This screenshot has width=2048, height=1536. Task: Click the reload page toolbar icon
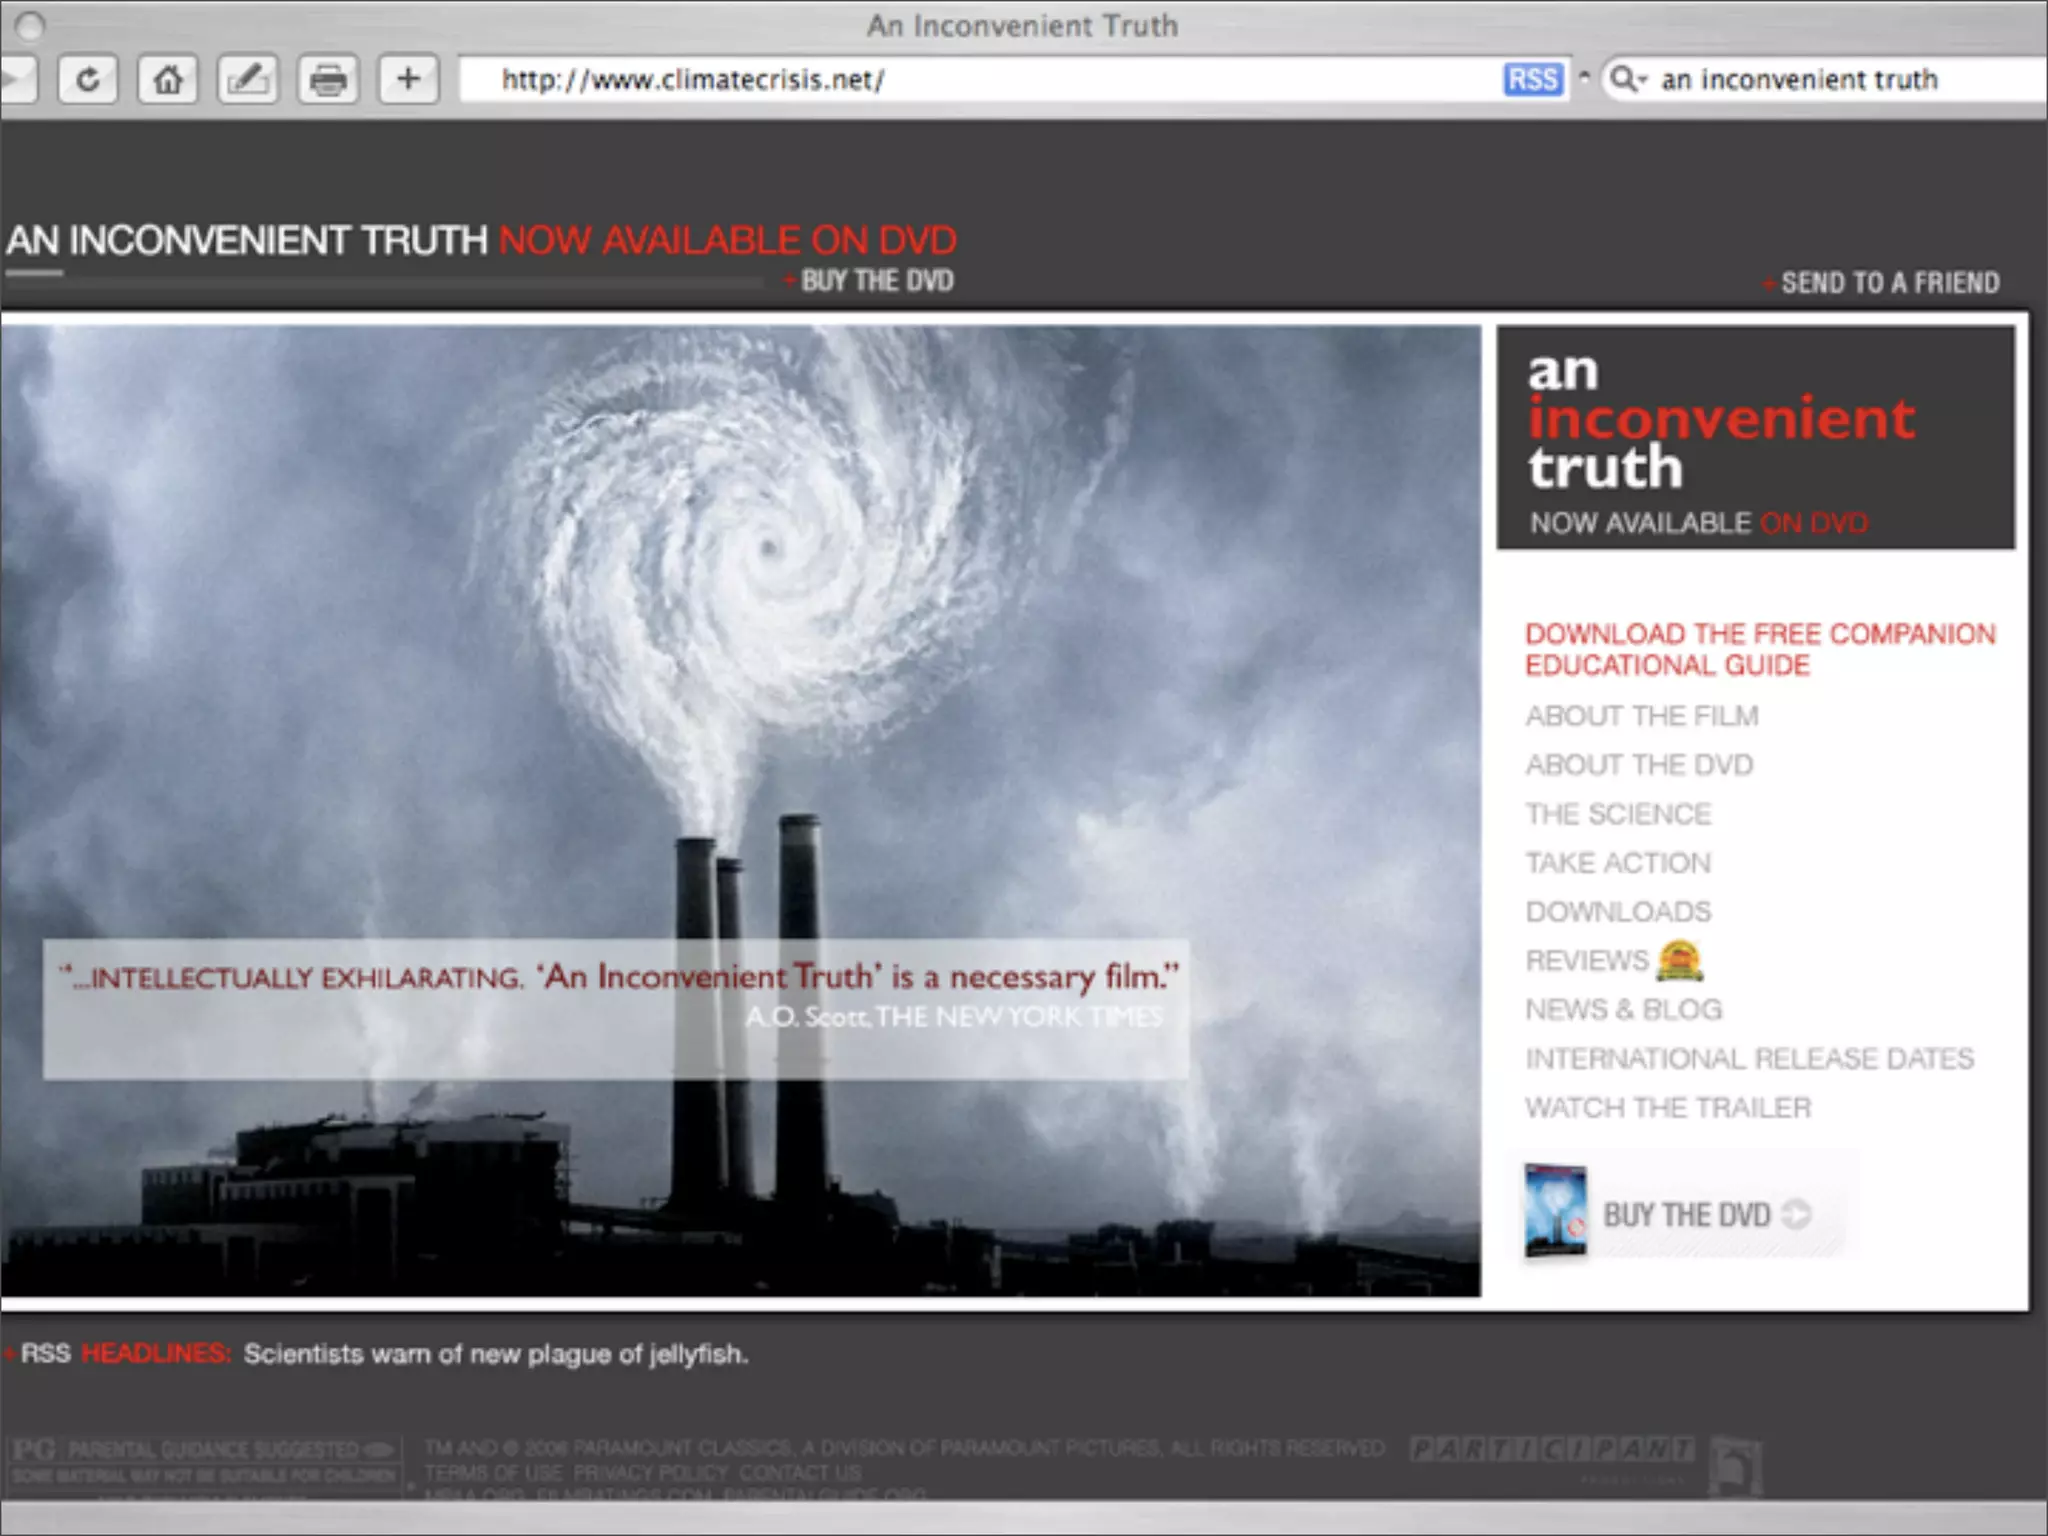[88, 79]
